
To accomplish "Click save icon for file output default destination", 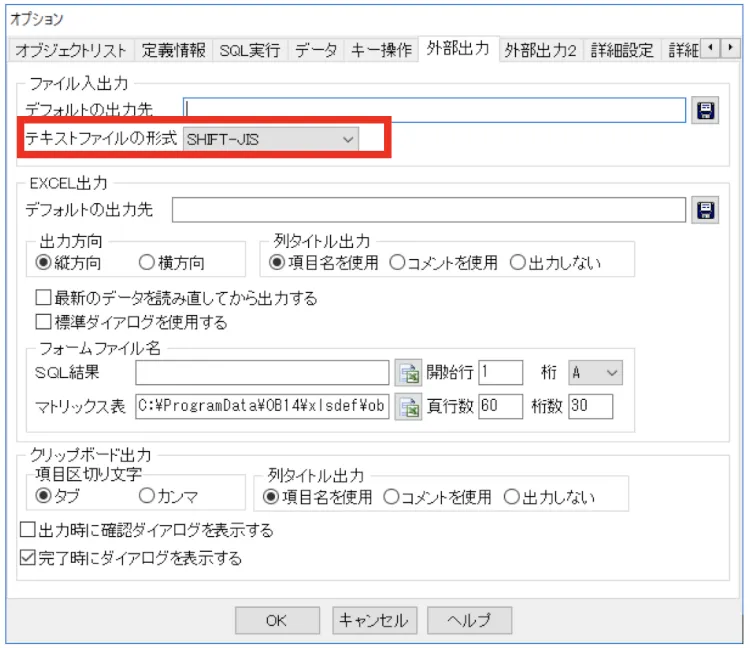I will point(705,111).
